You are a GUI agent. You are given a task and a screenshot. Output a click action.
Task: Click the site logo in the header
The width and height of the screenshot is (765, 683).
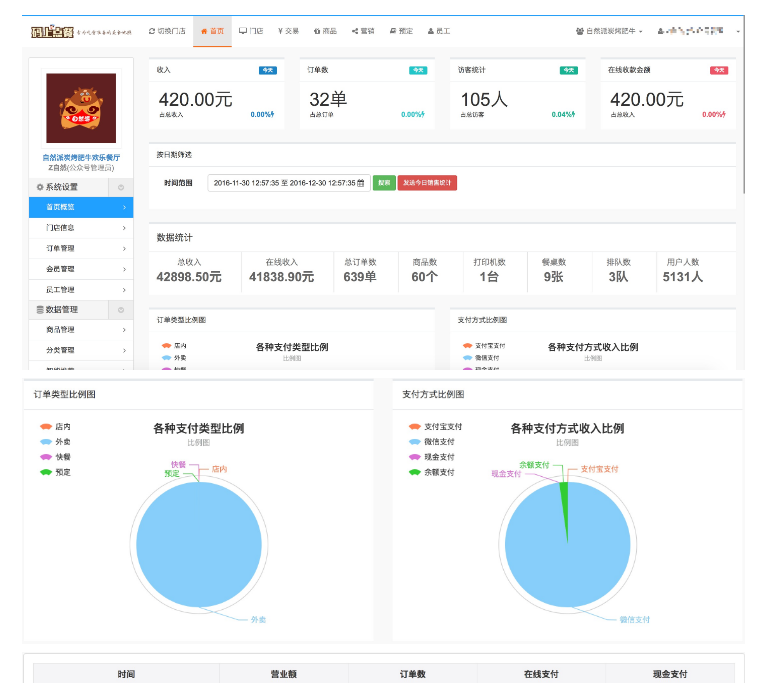(x=52, y=32)
